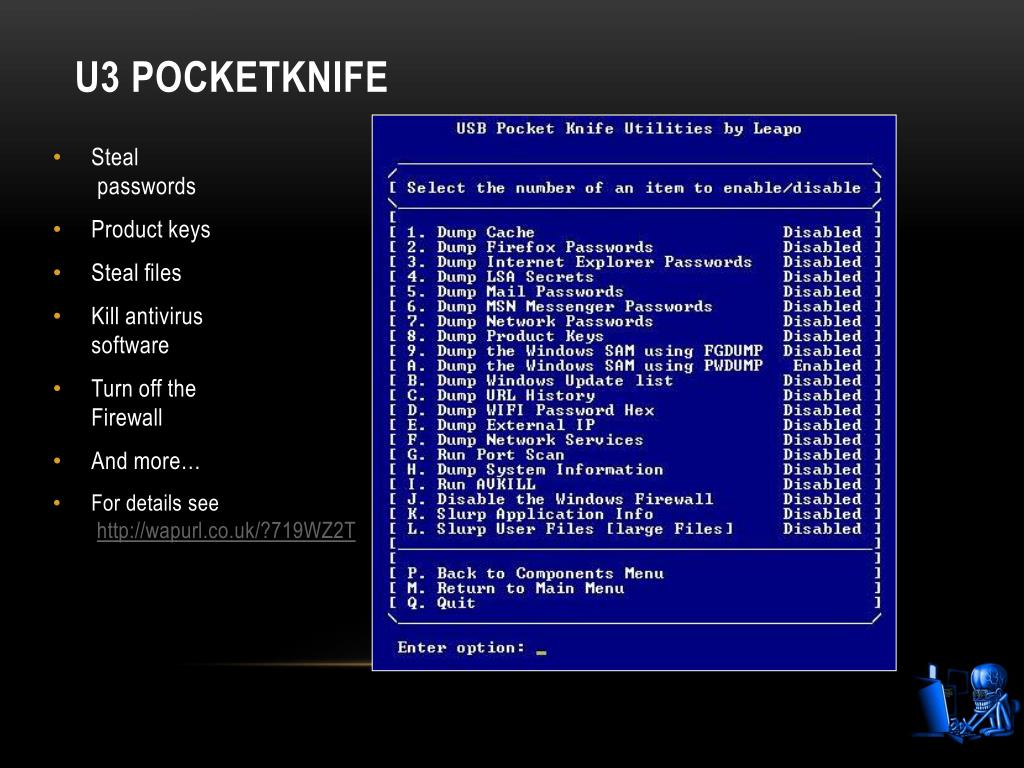This screenshot has height=768, width=1024.
Task: Click Disabled status of Dump Cache row
Action: coord(822,232)
